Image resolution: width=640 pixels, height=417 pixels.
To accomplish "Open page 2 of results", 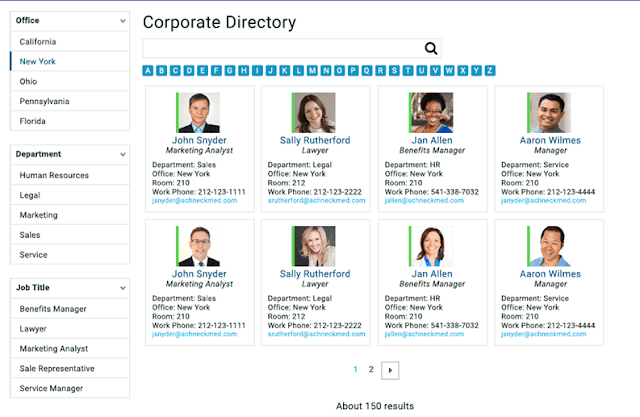I will point(371,370).
